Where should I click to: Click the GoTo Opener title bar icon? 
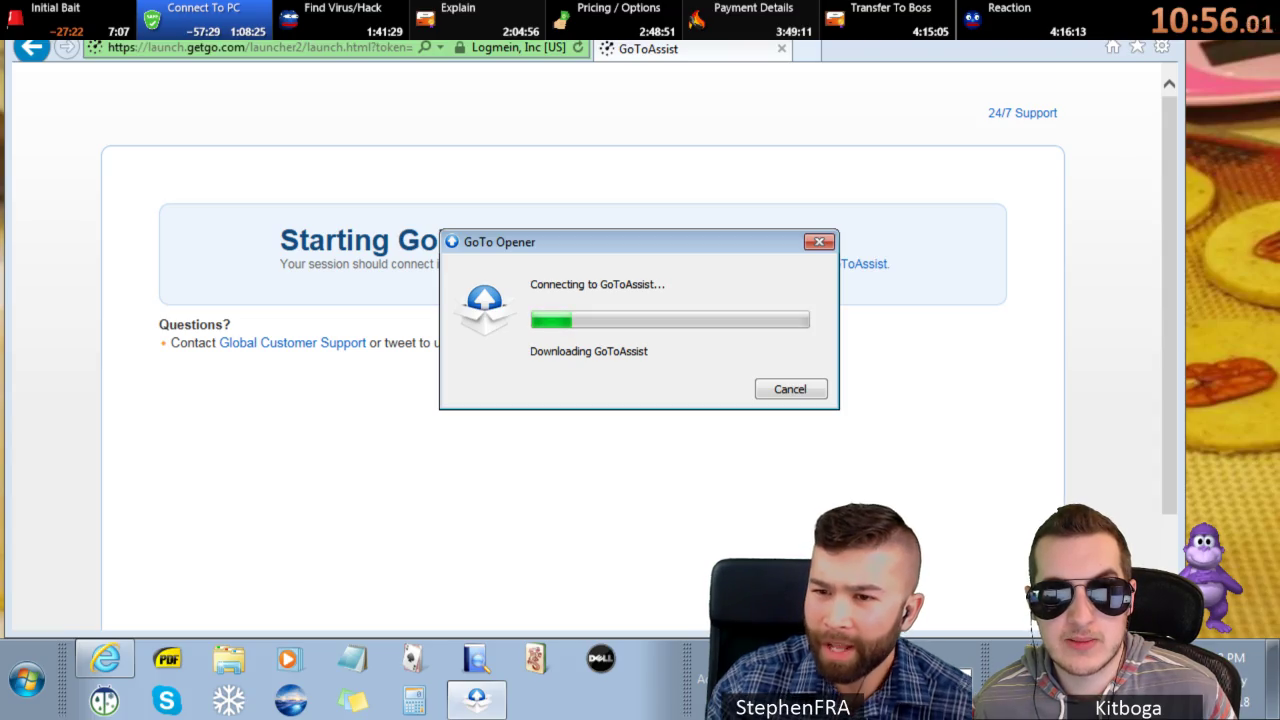click(x=452, y=242)
